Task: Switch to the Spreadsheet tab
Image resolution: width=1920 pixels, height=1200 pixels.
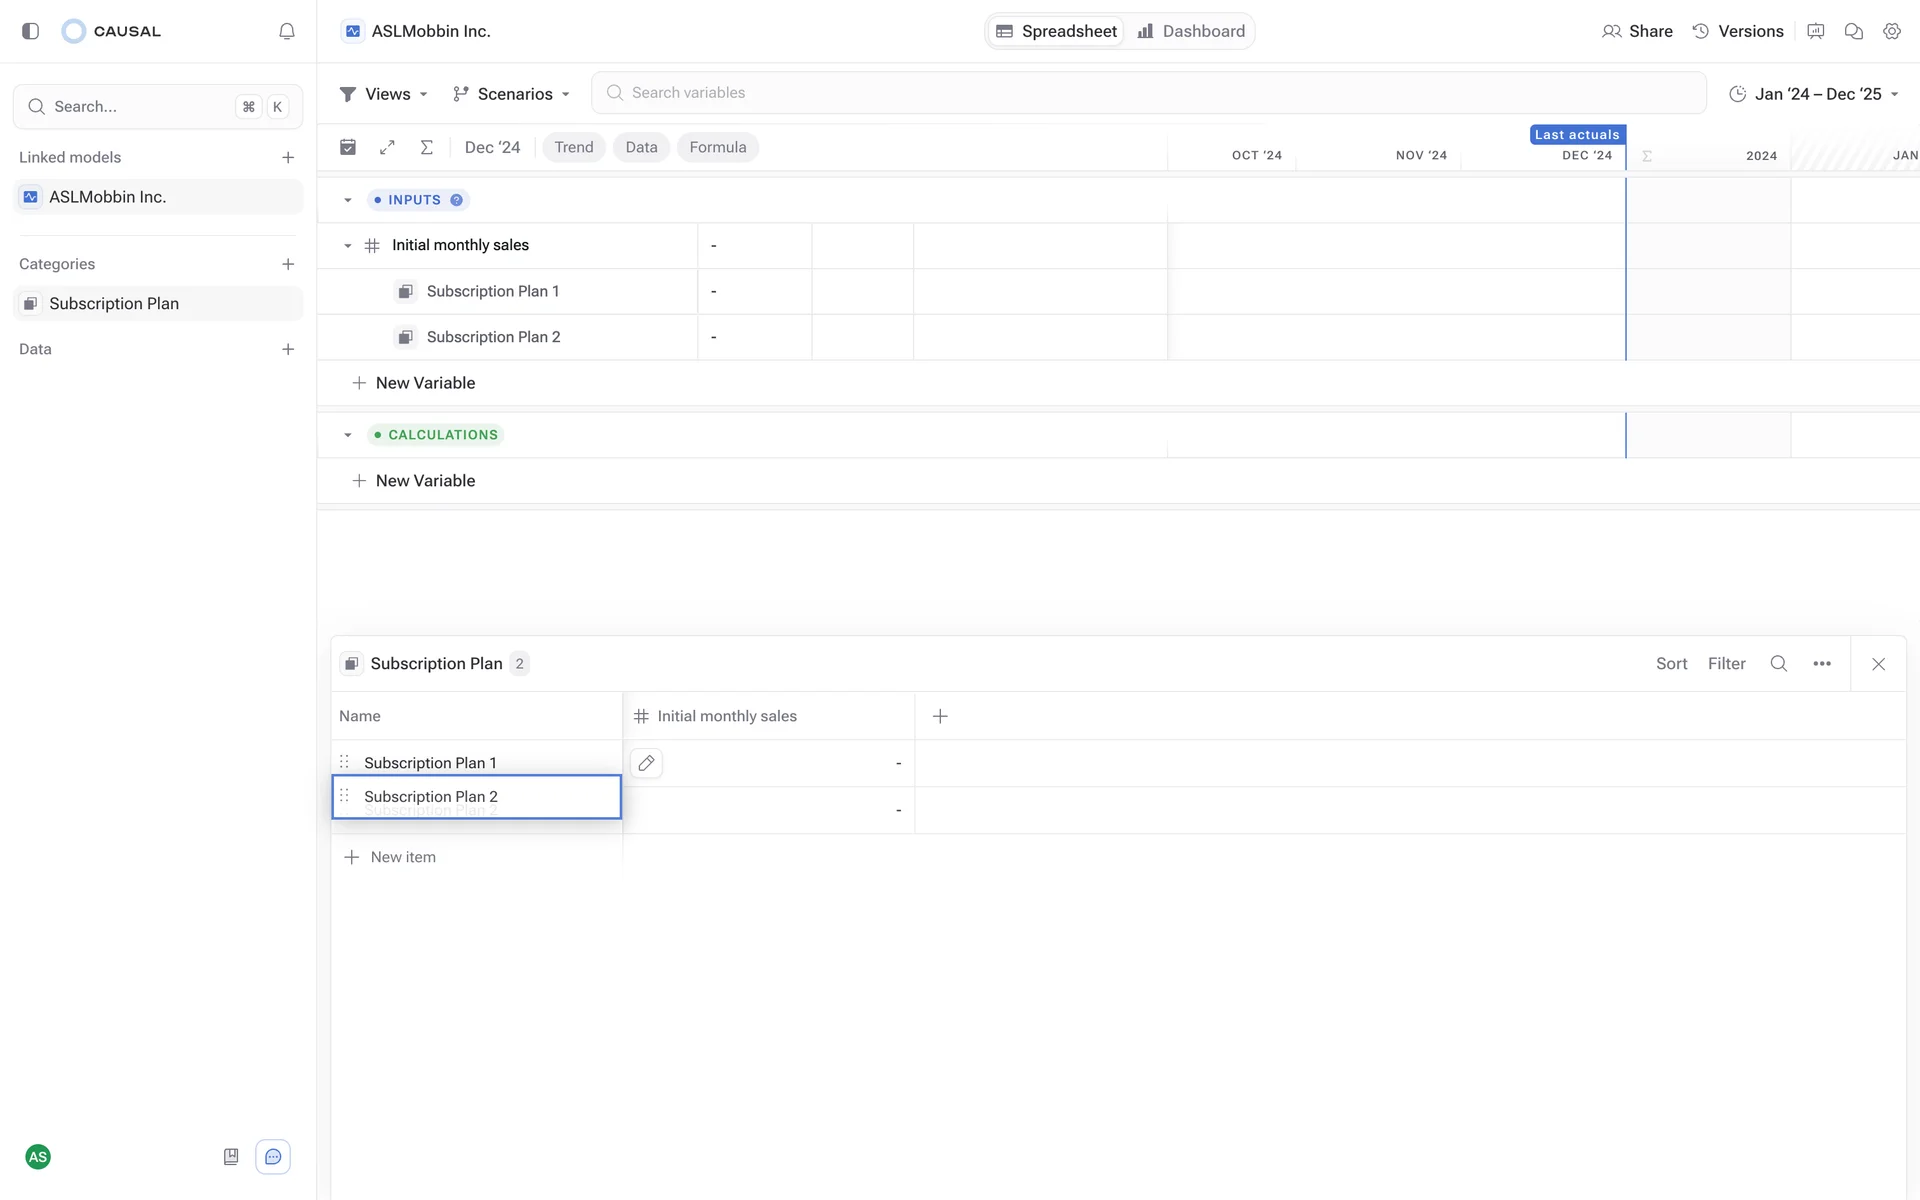Action: pyautogui.click(x=1057, y=31)
